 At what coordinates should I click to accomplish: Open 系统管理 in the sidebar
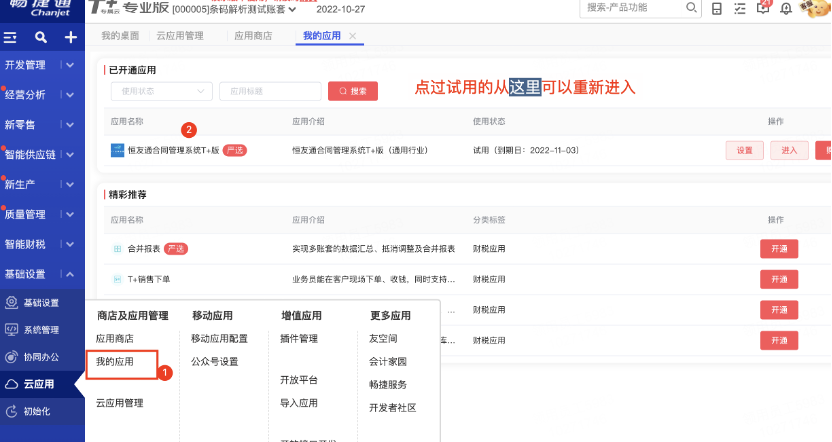tap(41, 330)
